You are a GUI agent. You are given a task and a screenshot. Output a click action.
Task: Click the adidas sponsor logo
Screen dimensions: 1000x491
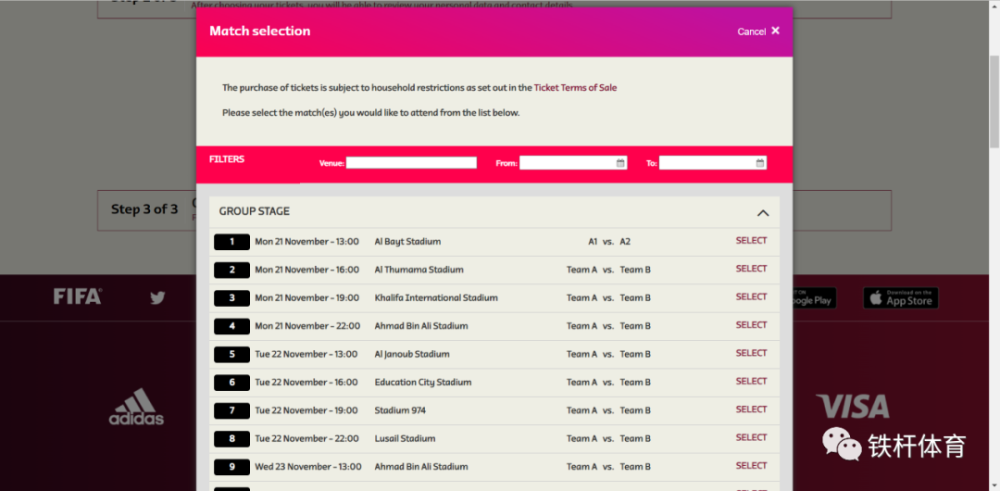136,407
